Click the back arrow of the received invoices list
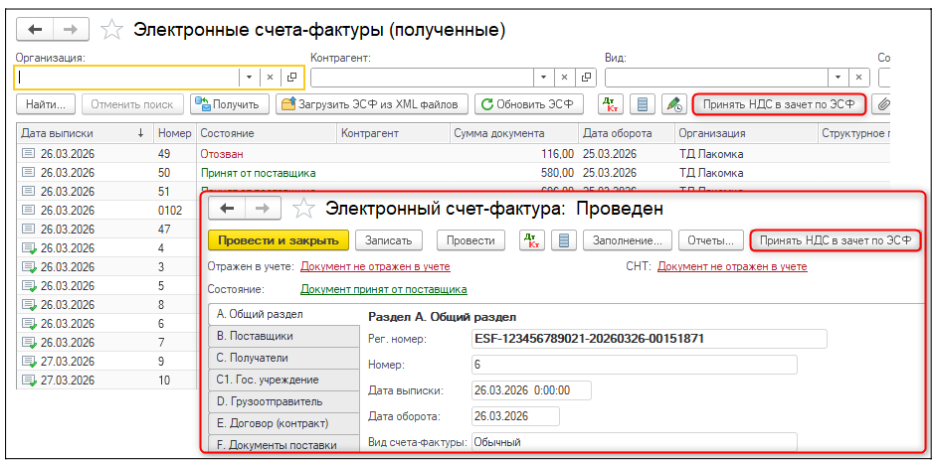Screen dimensions: 941x467 tap(35, 30)
